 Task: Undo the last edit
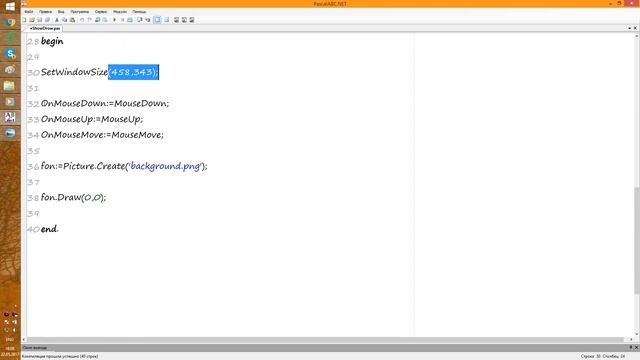click(82, 20)
